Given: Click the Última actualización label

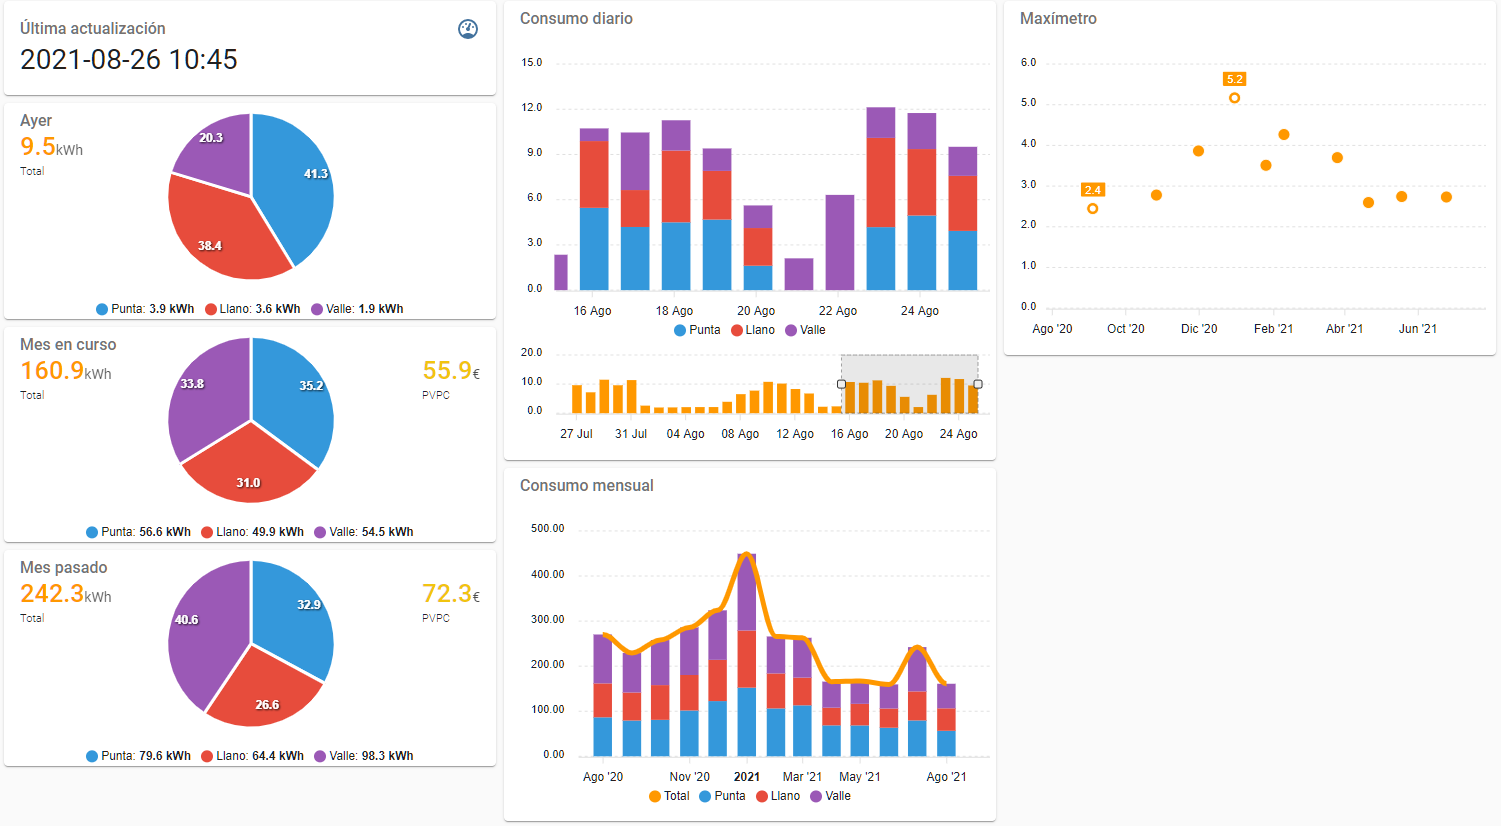Looking at the screenshot, I should 93,29.
